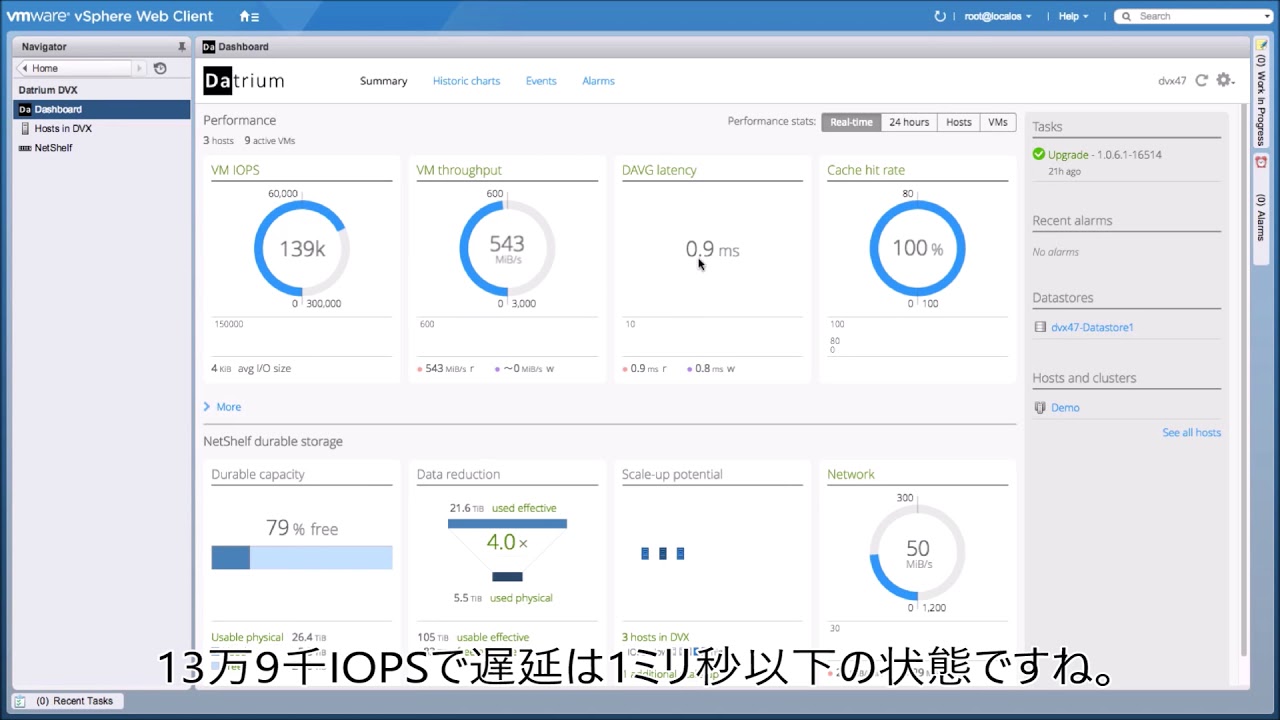The height and width of the screenshot is (720, 1280).
Task: Open the dashboard gear settings dropdown
Action: [1225, 81]
